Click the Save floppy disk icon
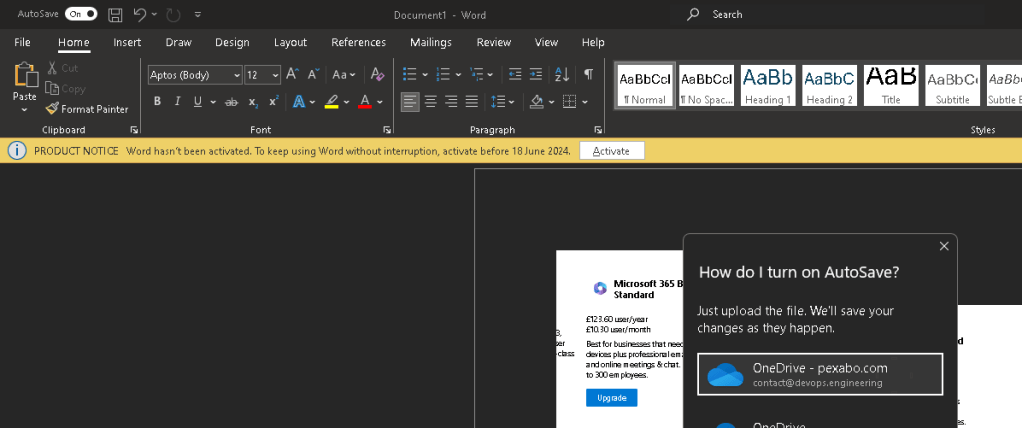 point(115,14)
